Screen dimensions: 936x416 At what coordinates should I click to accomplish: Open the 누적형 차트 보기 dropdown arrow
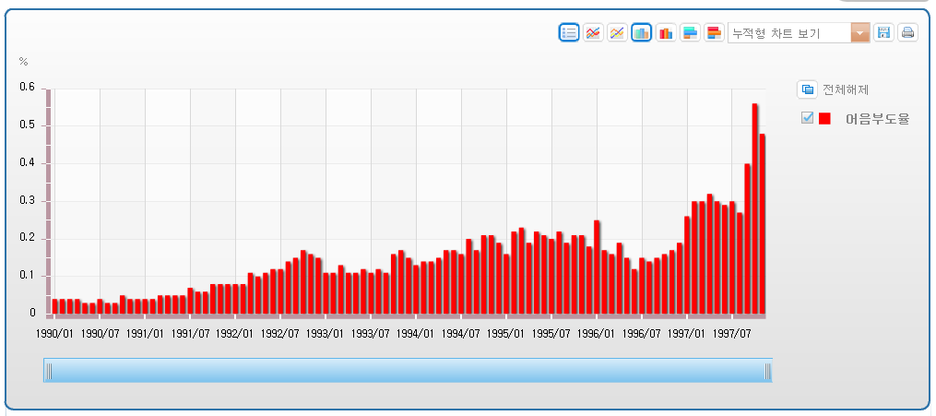[860, 33]
